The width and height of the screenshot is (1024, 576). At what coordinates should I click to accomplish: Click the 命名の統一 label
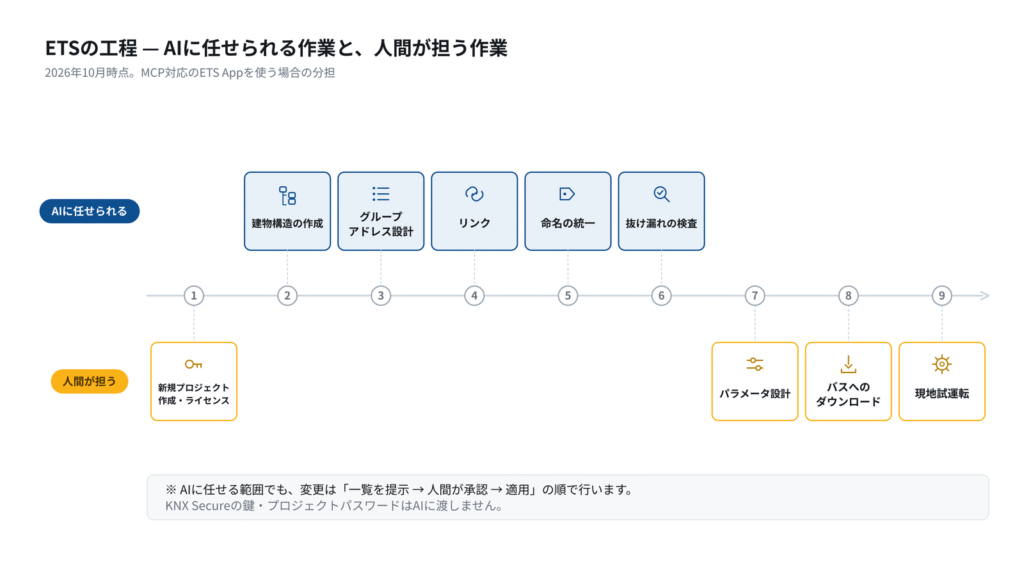[568, 223]
